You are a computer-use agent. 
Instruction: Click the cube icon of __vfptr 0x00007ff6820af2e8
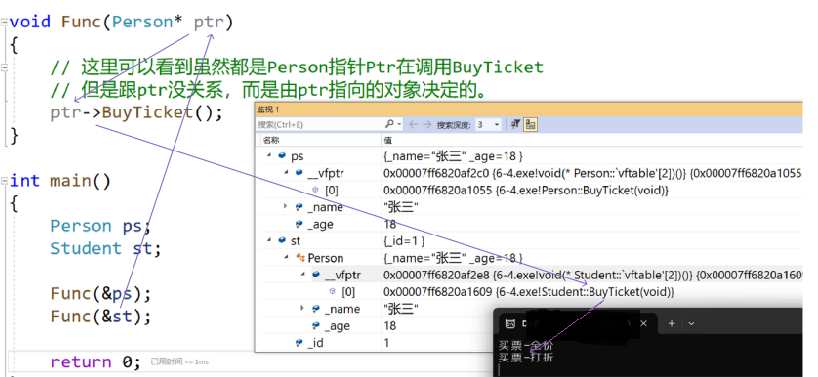[x=317, y=274]
